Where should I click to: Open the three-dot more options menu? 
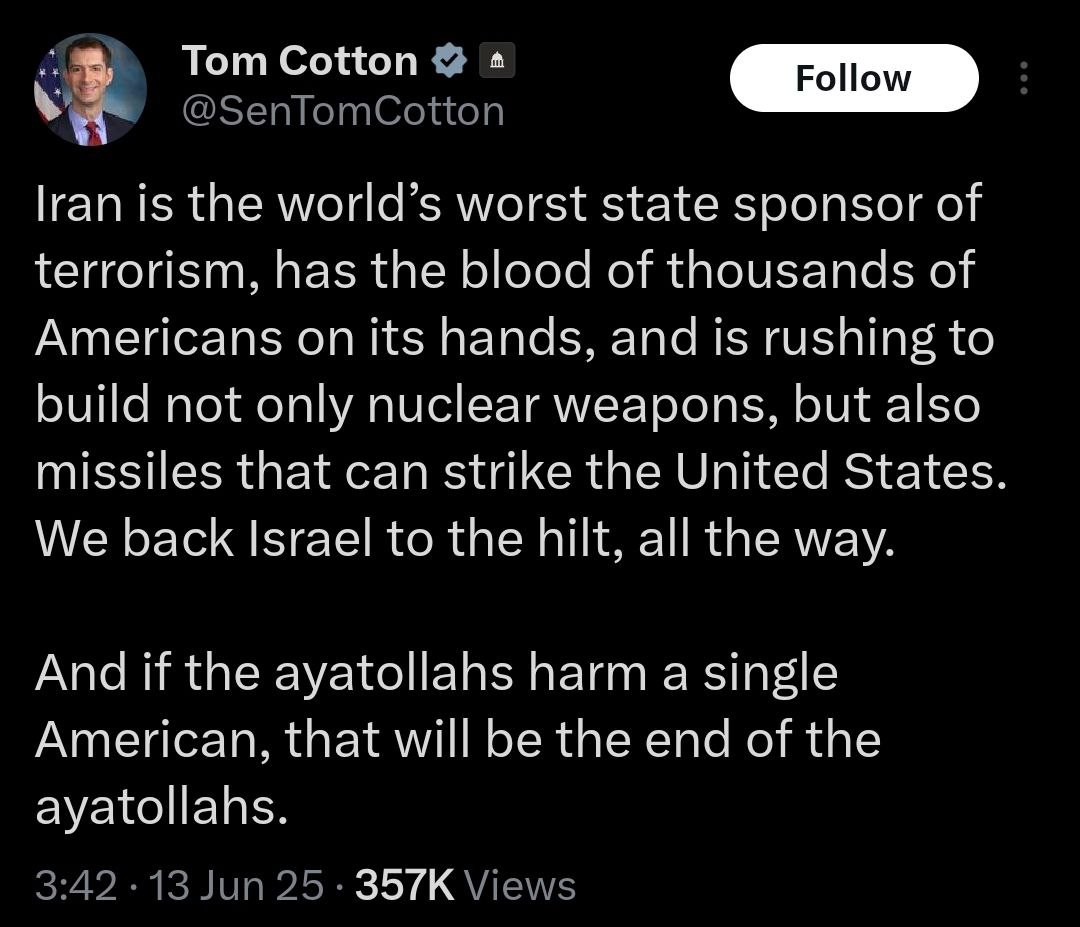(1022, 79)
